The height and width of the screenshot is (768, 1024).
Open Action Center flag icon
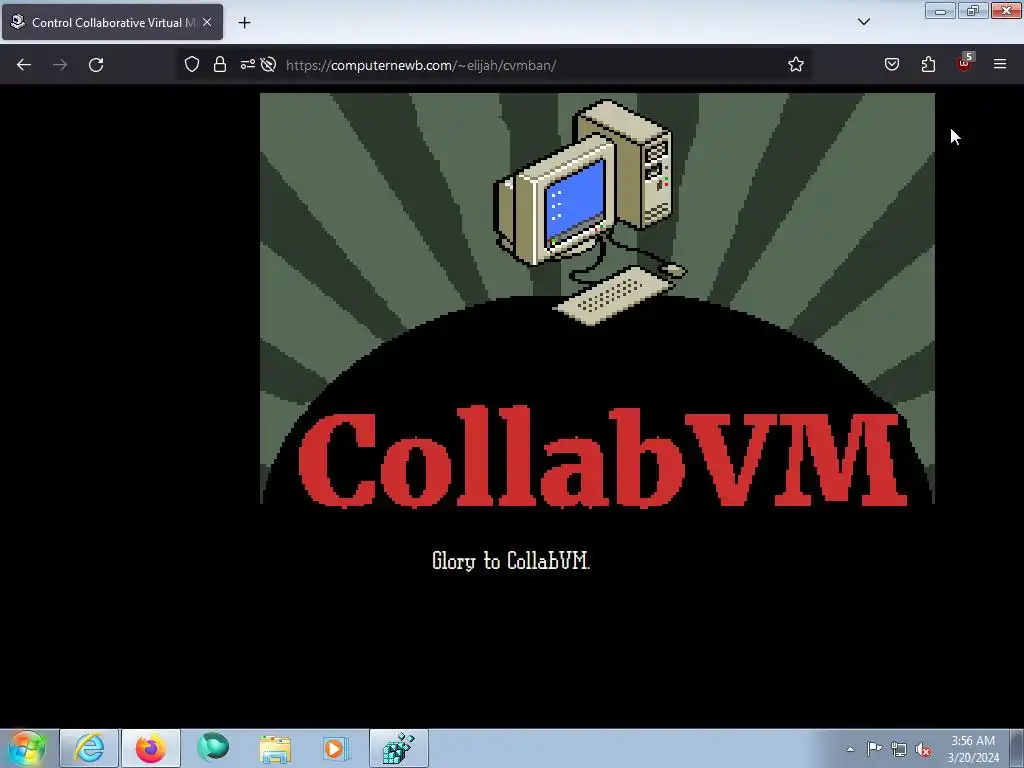874,749
